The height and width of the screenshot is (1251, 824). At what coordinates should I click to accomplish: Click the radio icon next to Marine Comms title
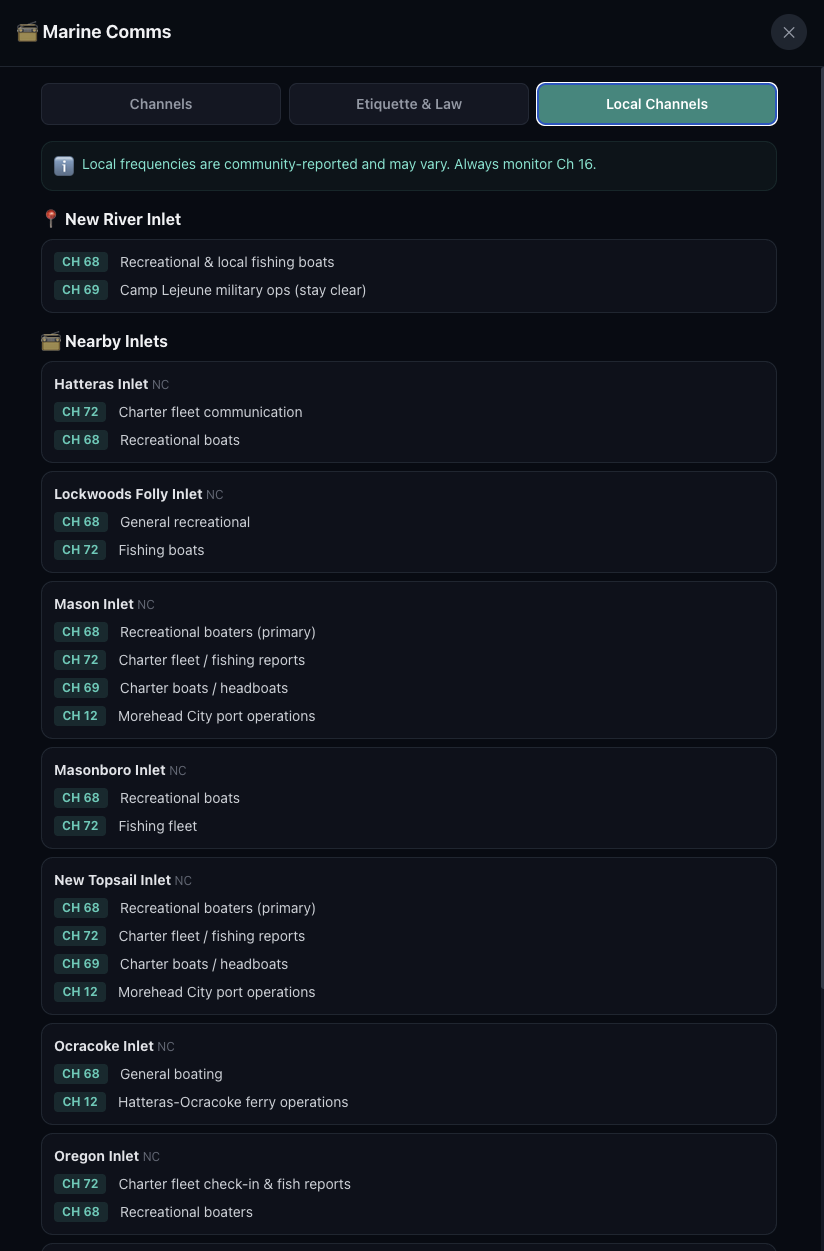pyautogui.click(x=27, y=31)
